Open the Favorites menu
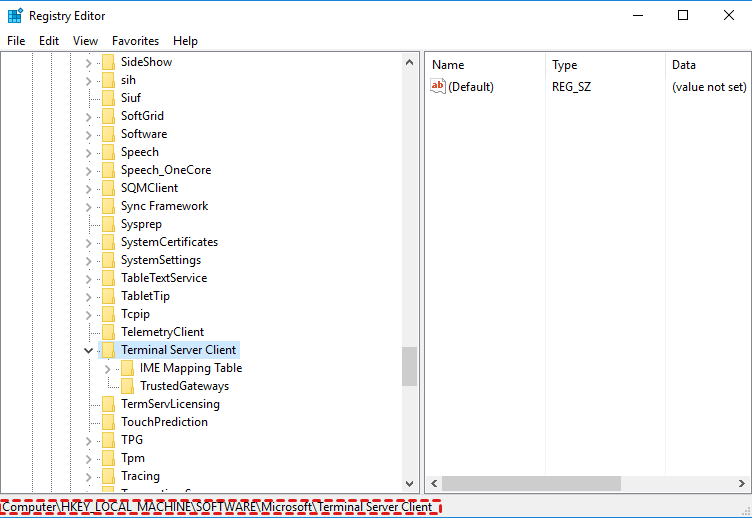The height and width of the screenshot is (518, 752). click(135, 41)
